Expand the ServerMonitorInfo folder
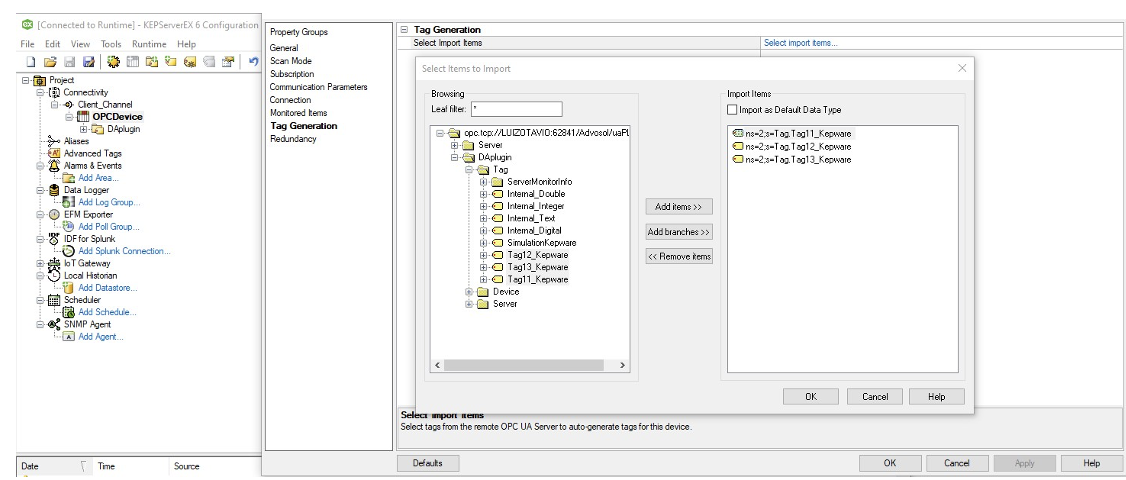This screenshot has height=480, width=1126. (483, 182)
